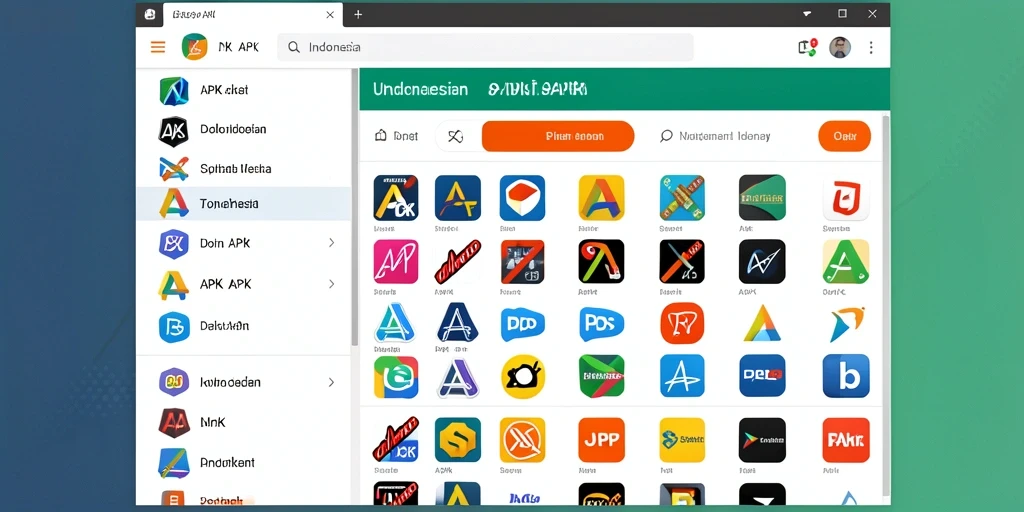Open the light green app icon with green A
The image size is (1024, 512).
(846, 261)
